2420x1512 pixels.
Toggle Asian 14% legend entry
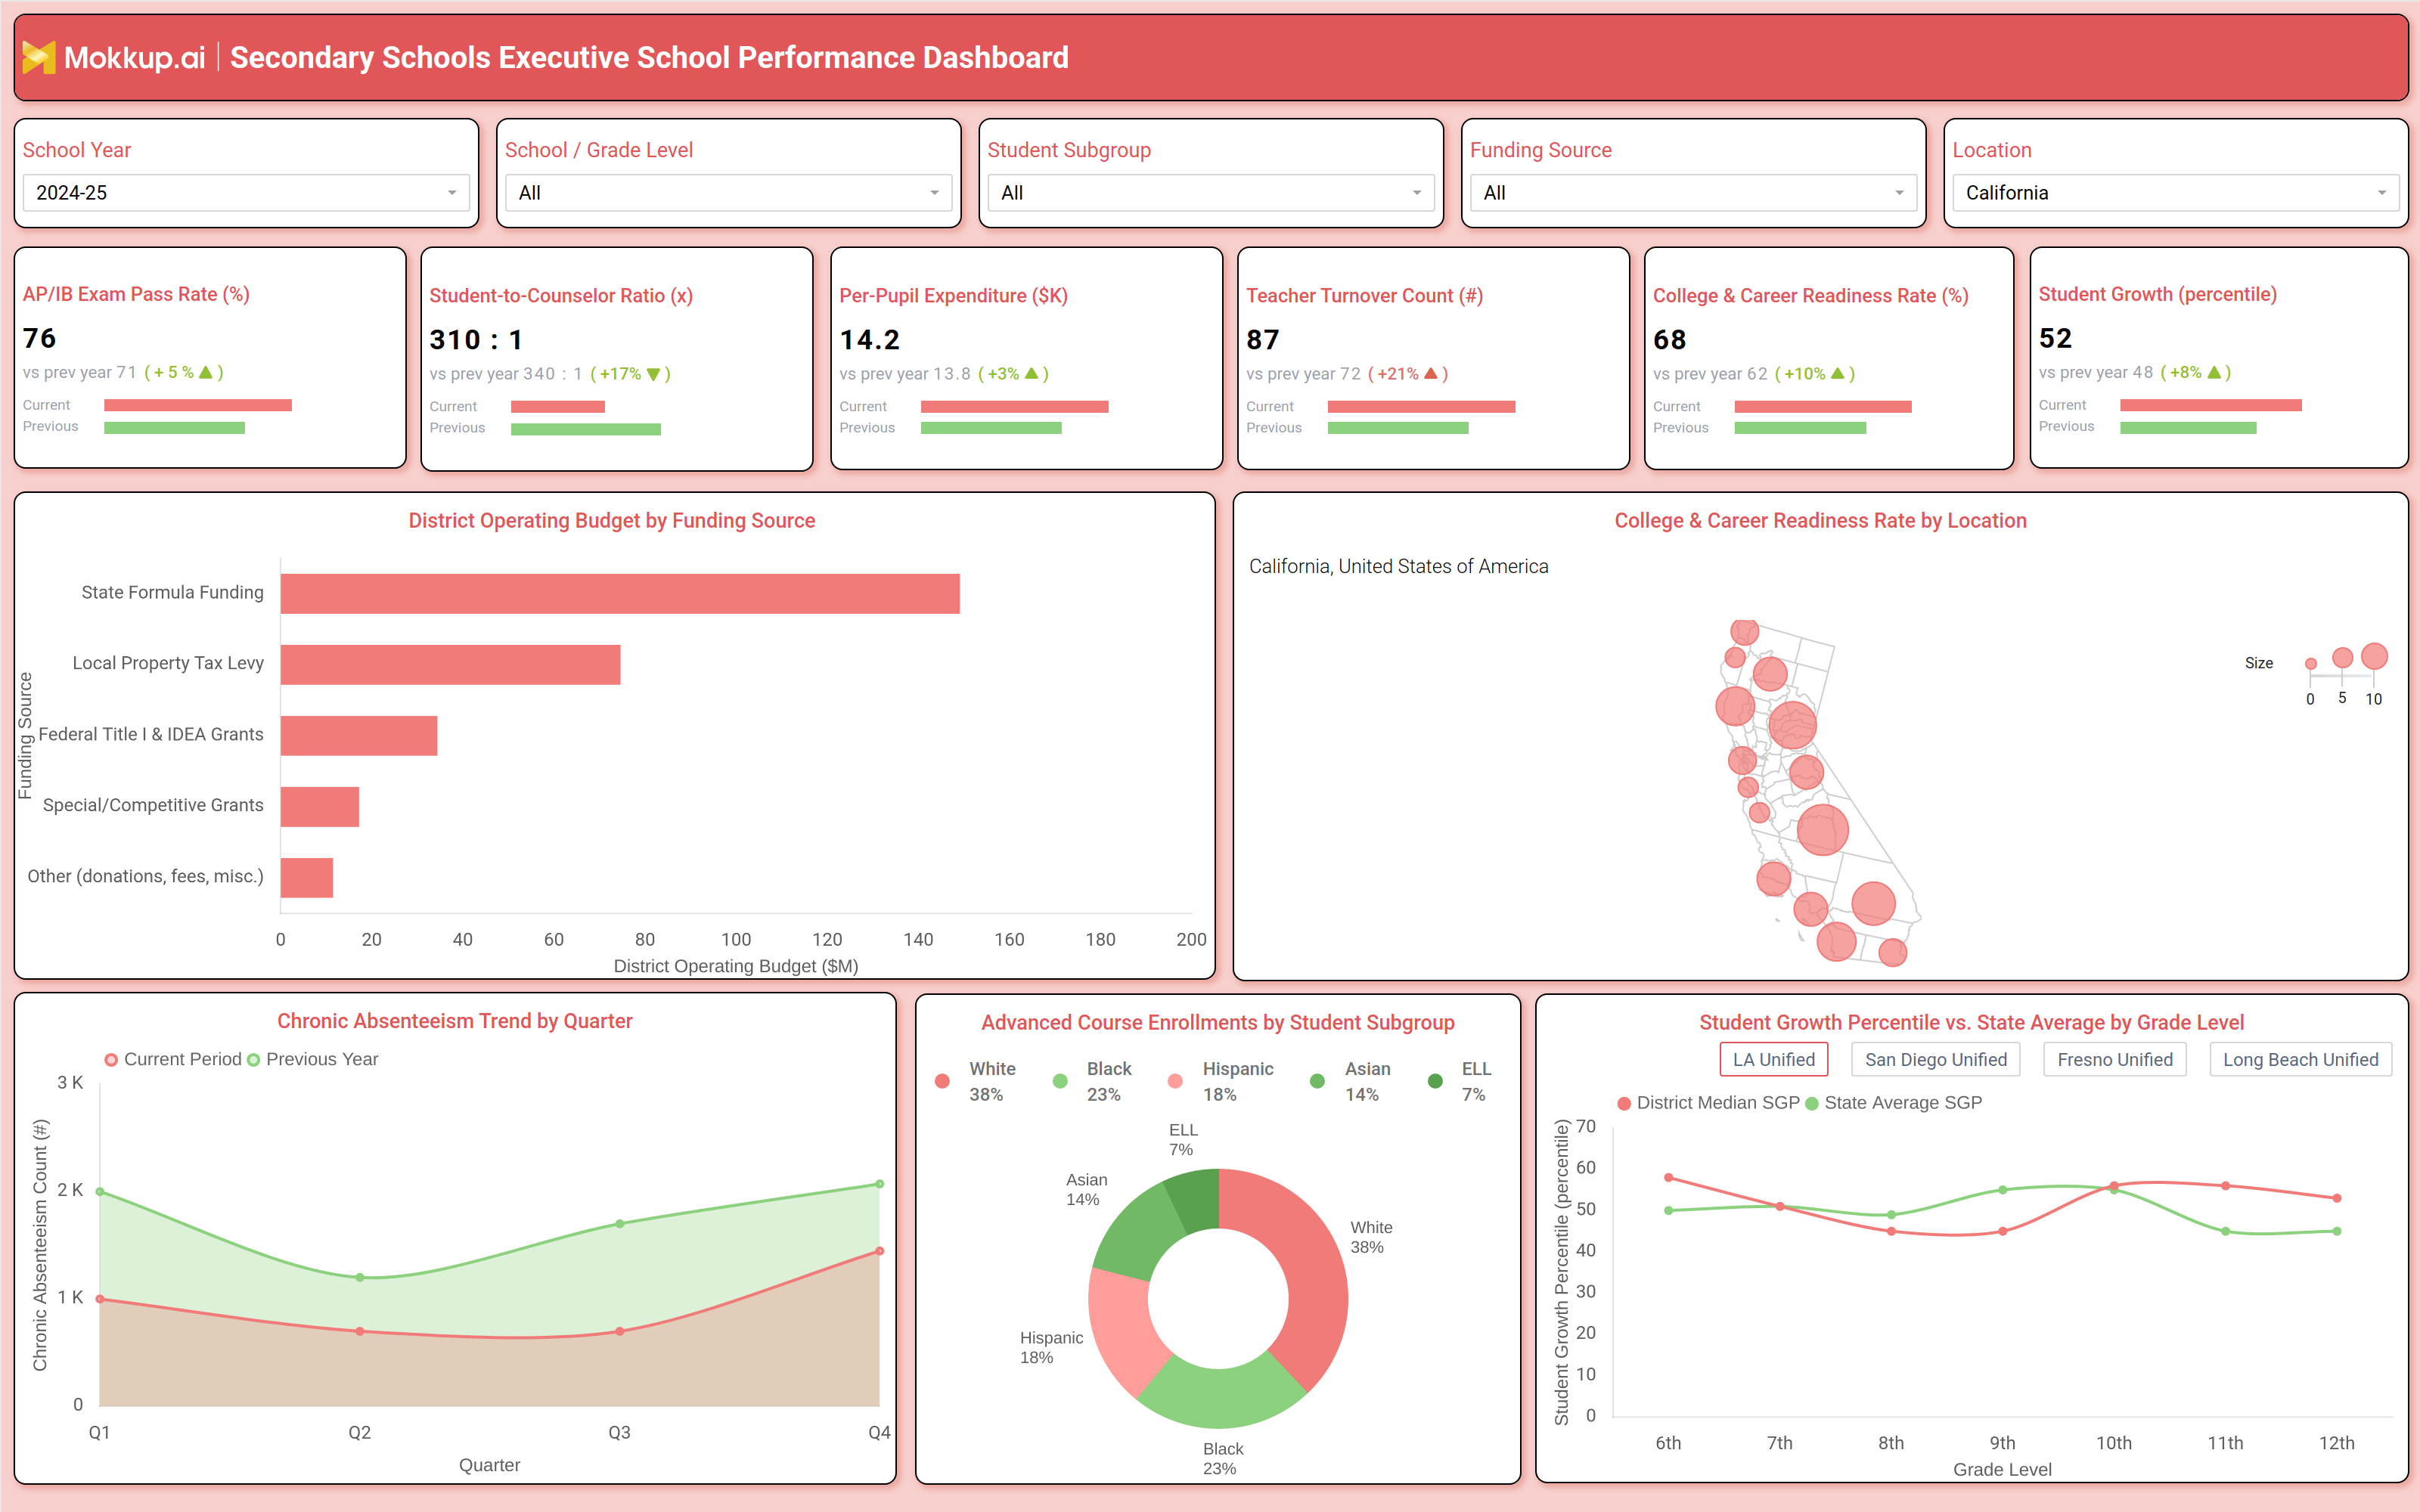coord(1351,1081)
